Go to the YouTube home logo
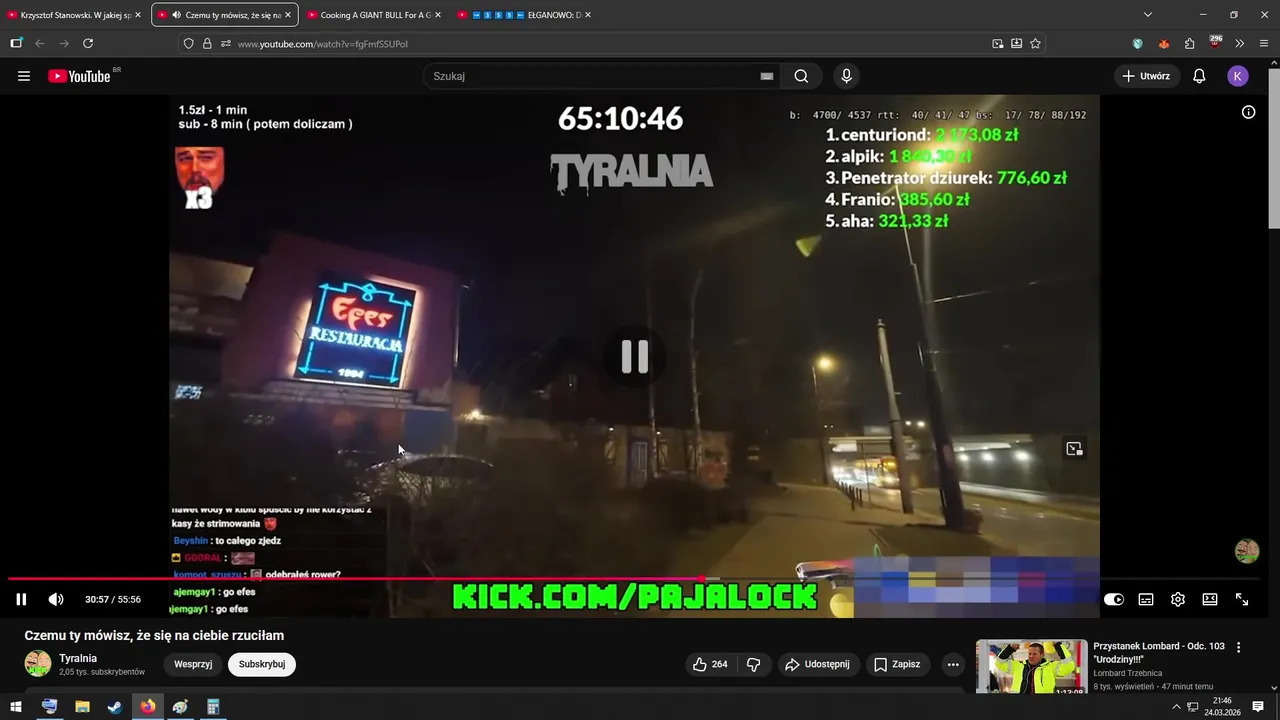This screenshot has width=1280, height=720. click(79, 76)
